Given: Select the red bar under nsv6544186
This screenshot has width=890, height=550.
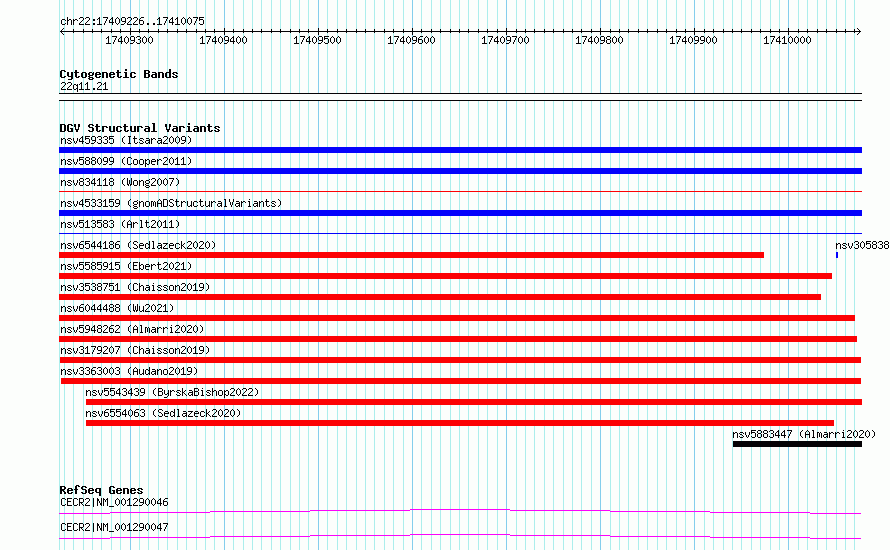Looking at the screenshot, I should pyautogui.click(x=412, y=255).
